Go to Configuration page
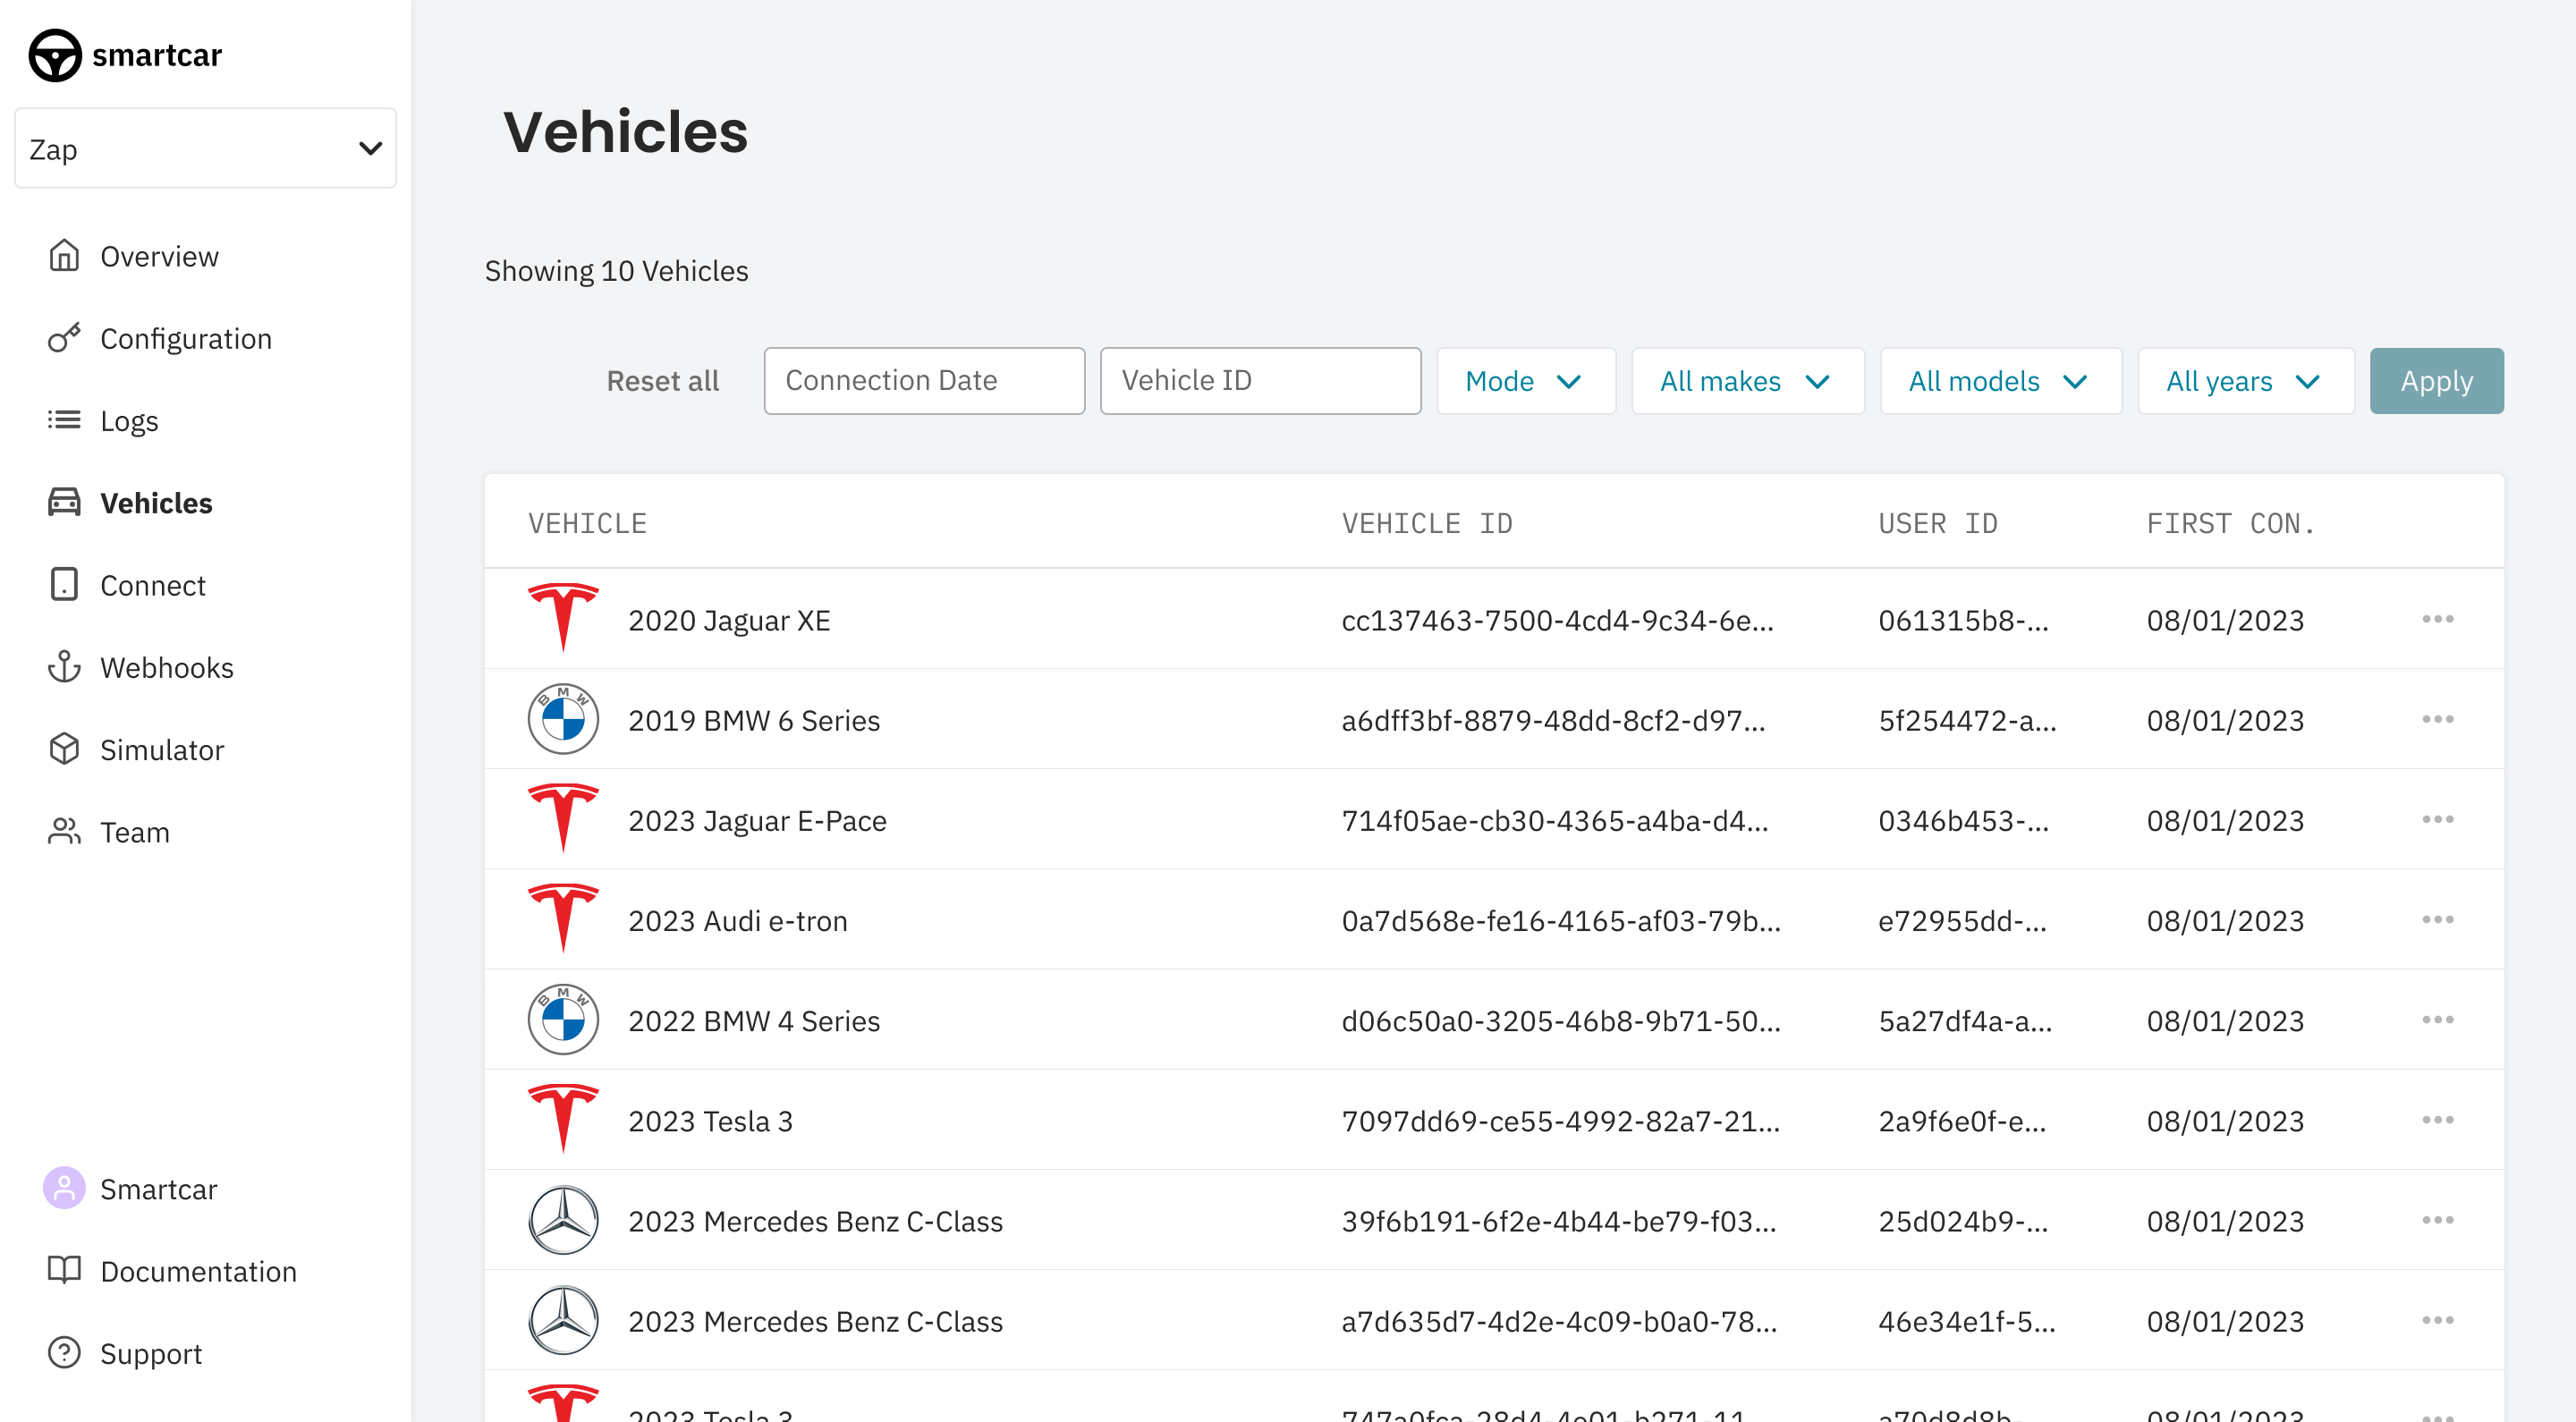2576x1422 pixels. 186,338
